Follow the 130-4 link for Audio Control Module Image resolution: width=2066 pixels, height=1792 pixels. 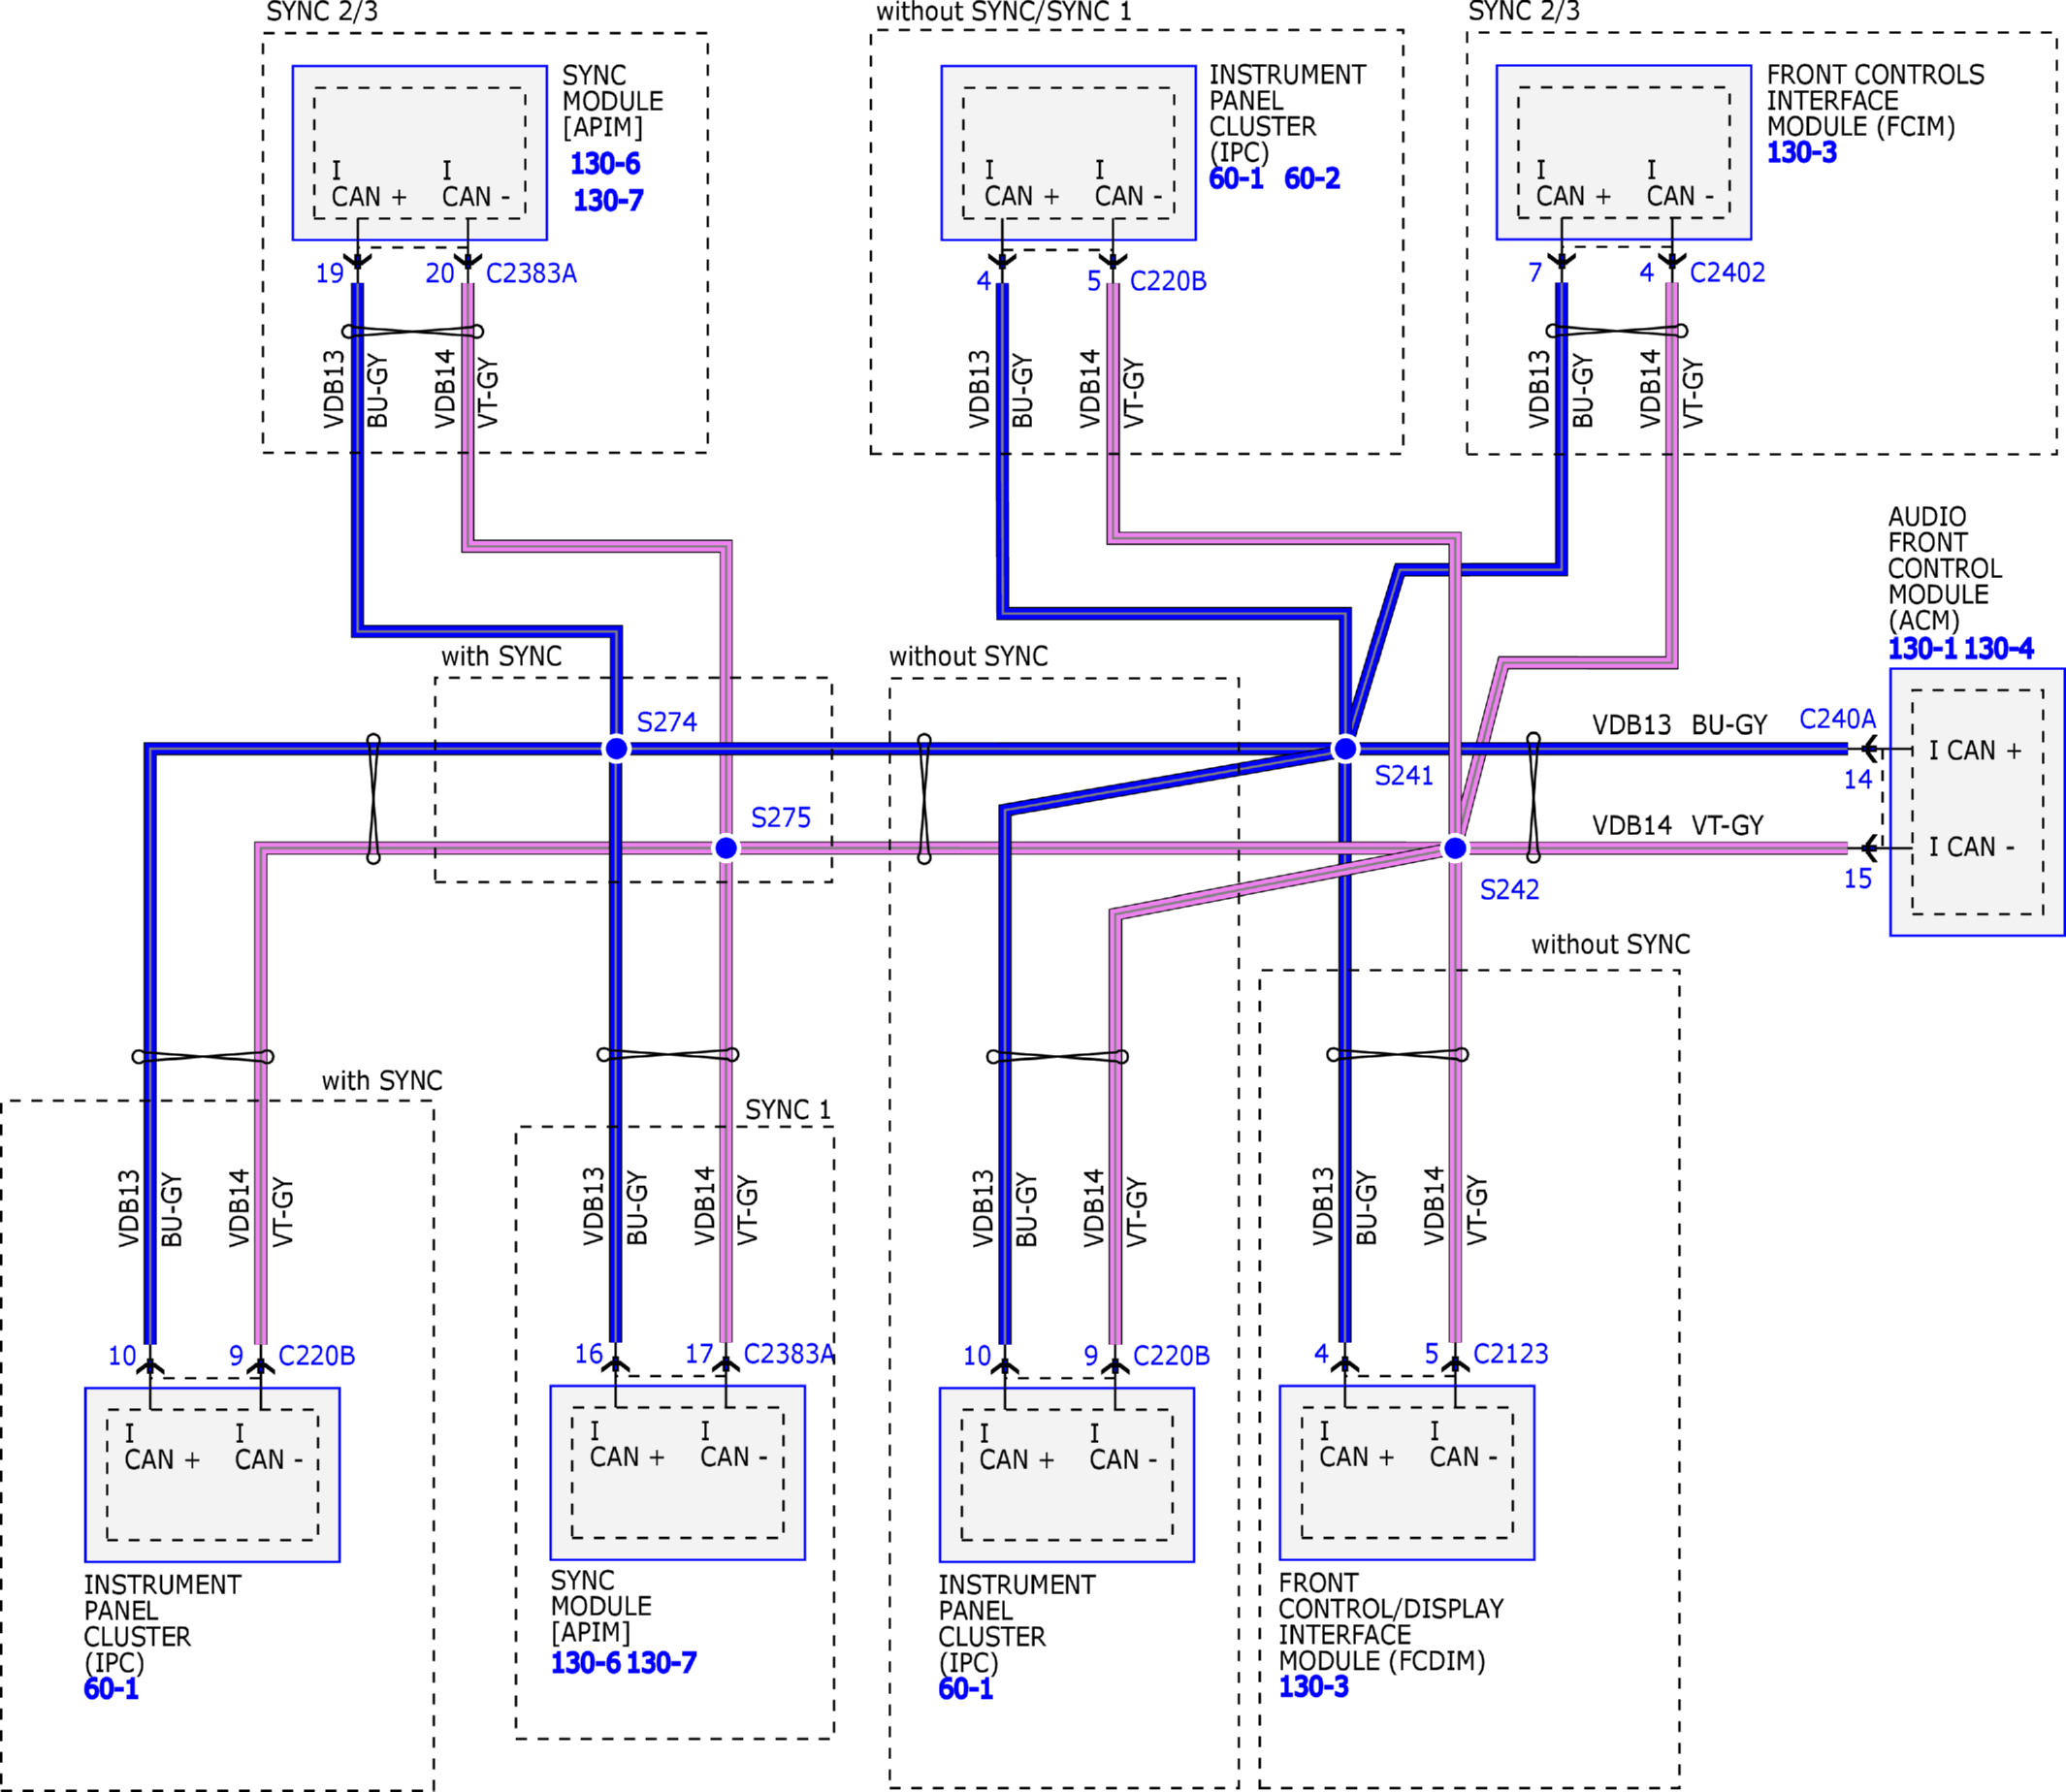(x=1998, y=649)
